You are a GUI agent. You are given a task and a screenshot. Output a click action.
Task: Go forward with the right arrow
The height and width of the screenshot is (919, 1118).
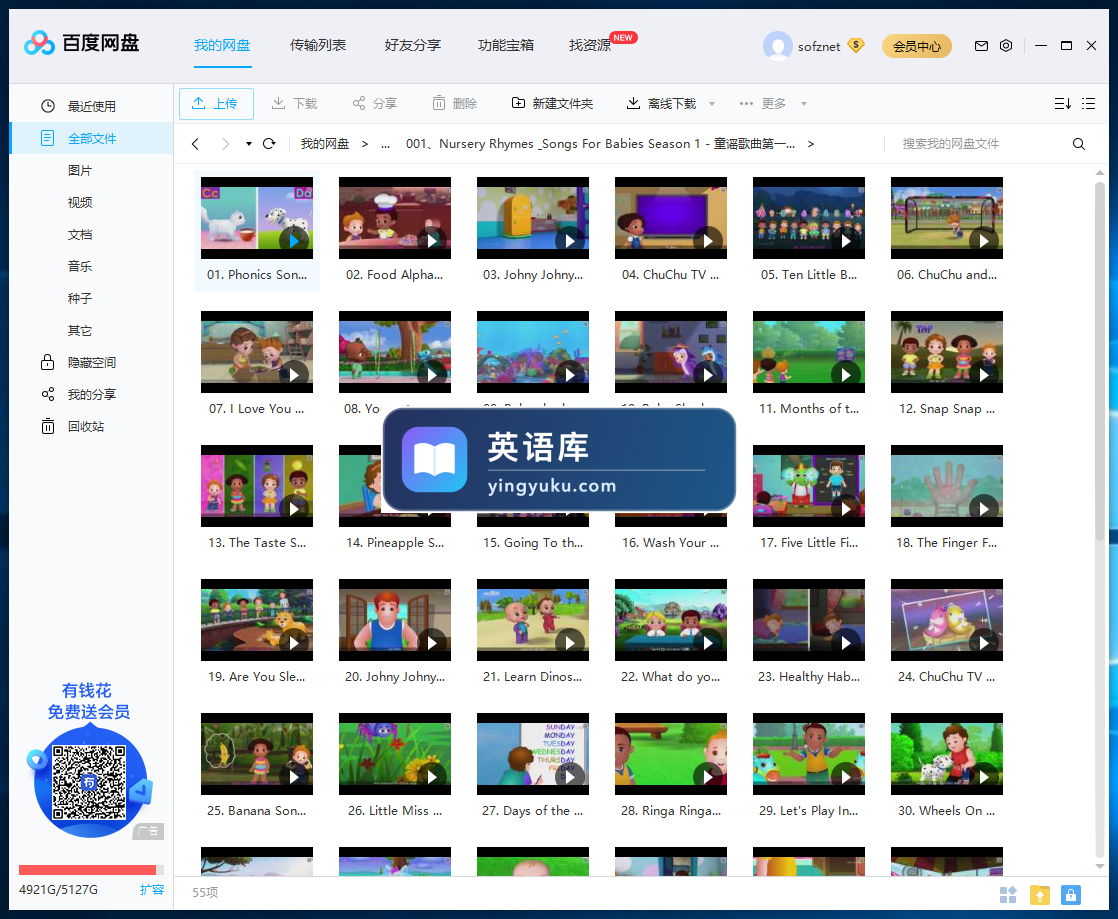(x=225, y=144)
